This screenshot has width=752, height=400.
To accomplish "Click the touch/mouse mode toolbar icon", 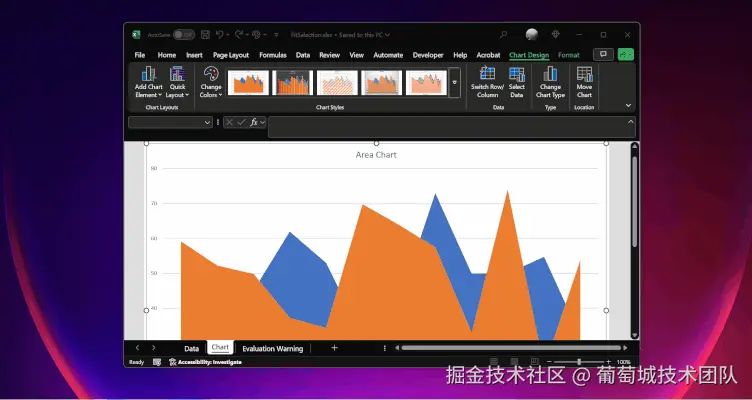I will coord(256,35).
